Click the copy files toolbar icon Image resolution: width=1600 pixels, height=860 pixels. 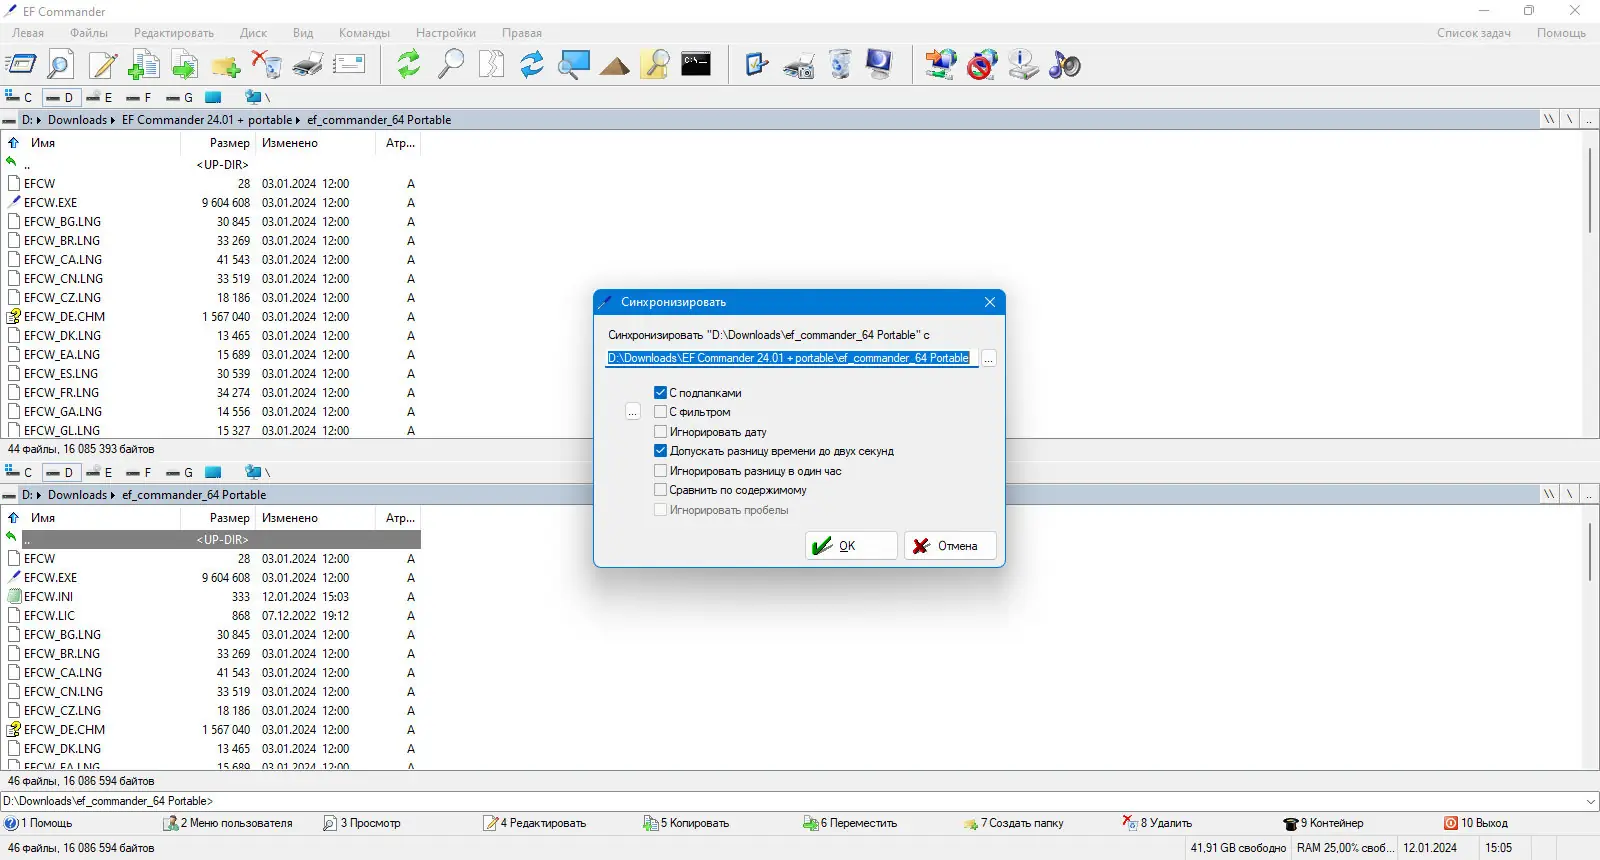(x=144, y=65)
